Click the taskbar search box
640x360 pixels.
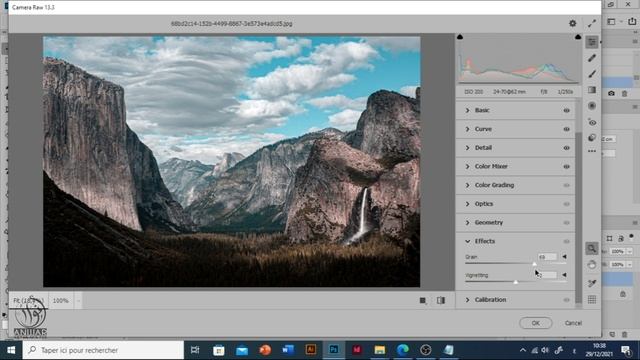(x=103, y=350)
